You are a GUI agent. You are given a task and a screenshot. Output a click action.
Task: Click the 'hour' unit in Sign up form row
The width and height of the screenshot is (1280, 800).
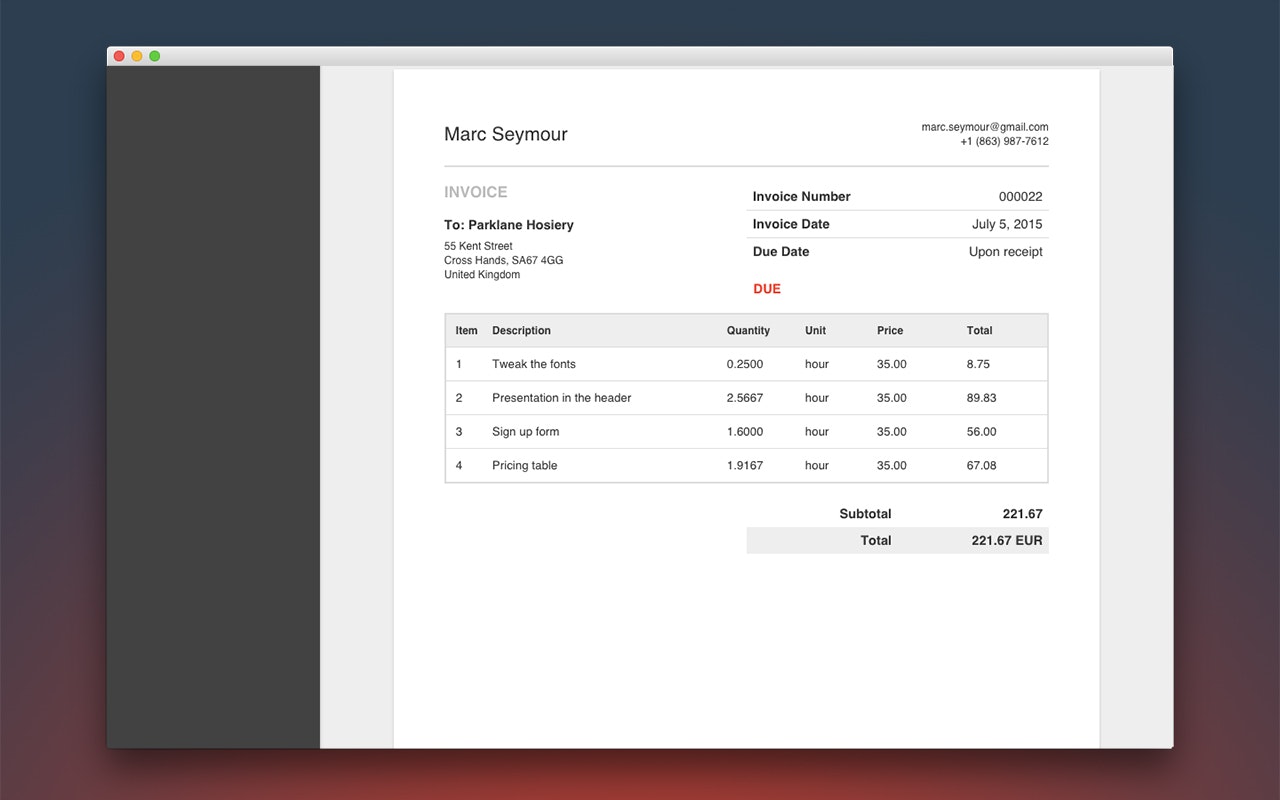click(x=817, y=432)
